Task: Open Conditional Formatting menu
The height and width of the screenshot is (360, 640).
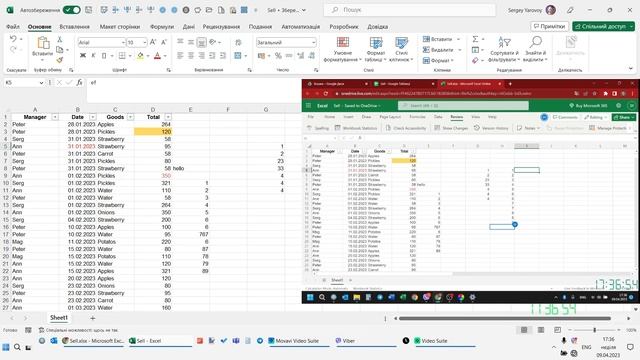Action: coord(342,49)
